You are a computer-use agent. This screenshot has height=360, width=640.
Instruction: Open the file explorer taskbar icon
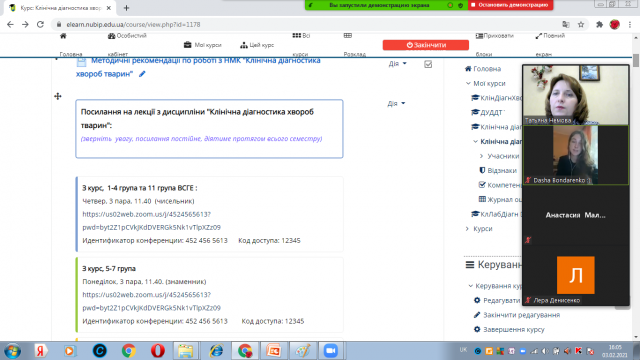click(186, 351)
